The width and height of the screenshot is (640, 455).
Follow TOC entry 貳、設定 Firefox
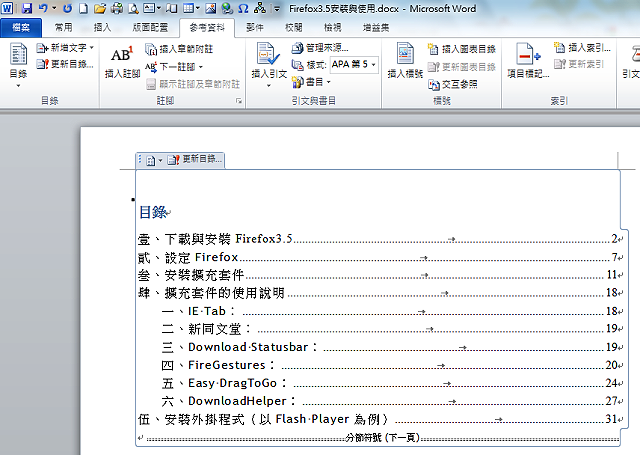pyautogui.click(x=378, y=257)
